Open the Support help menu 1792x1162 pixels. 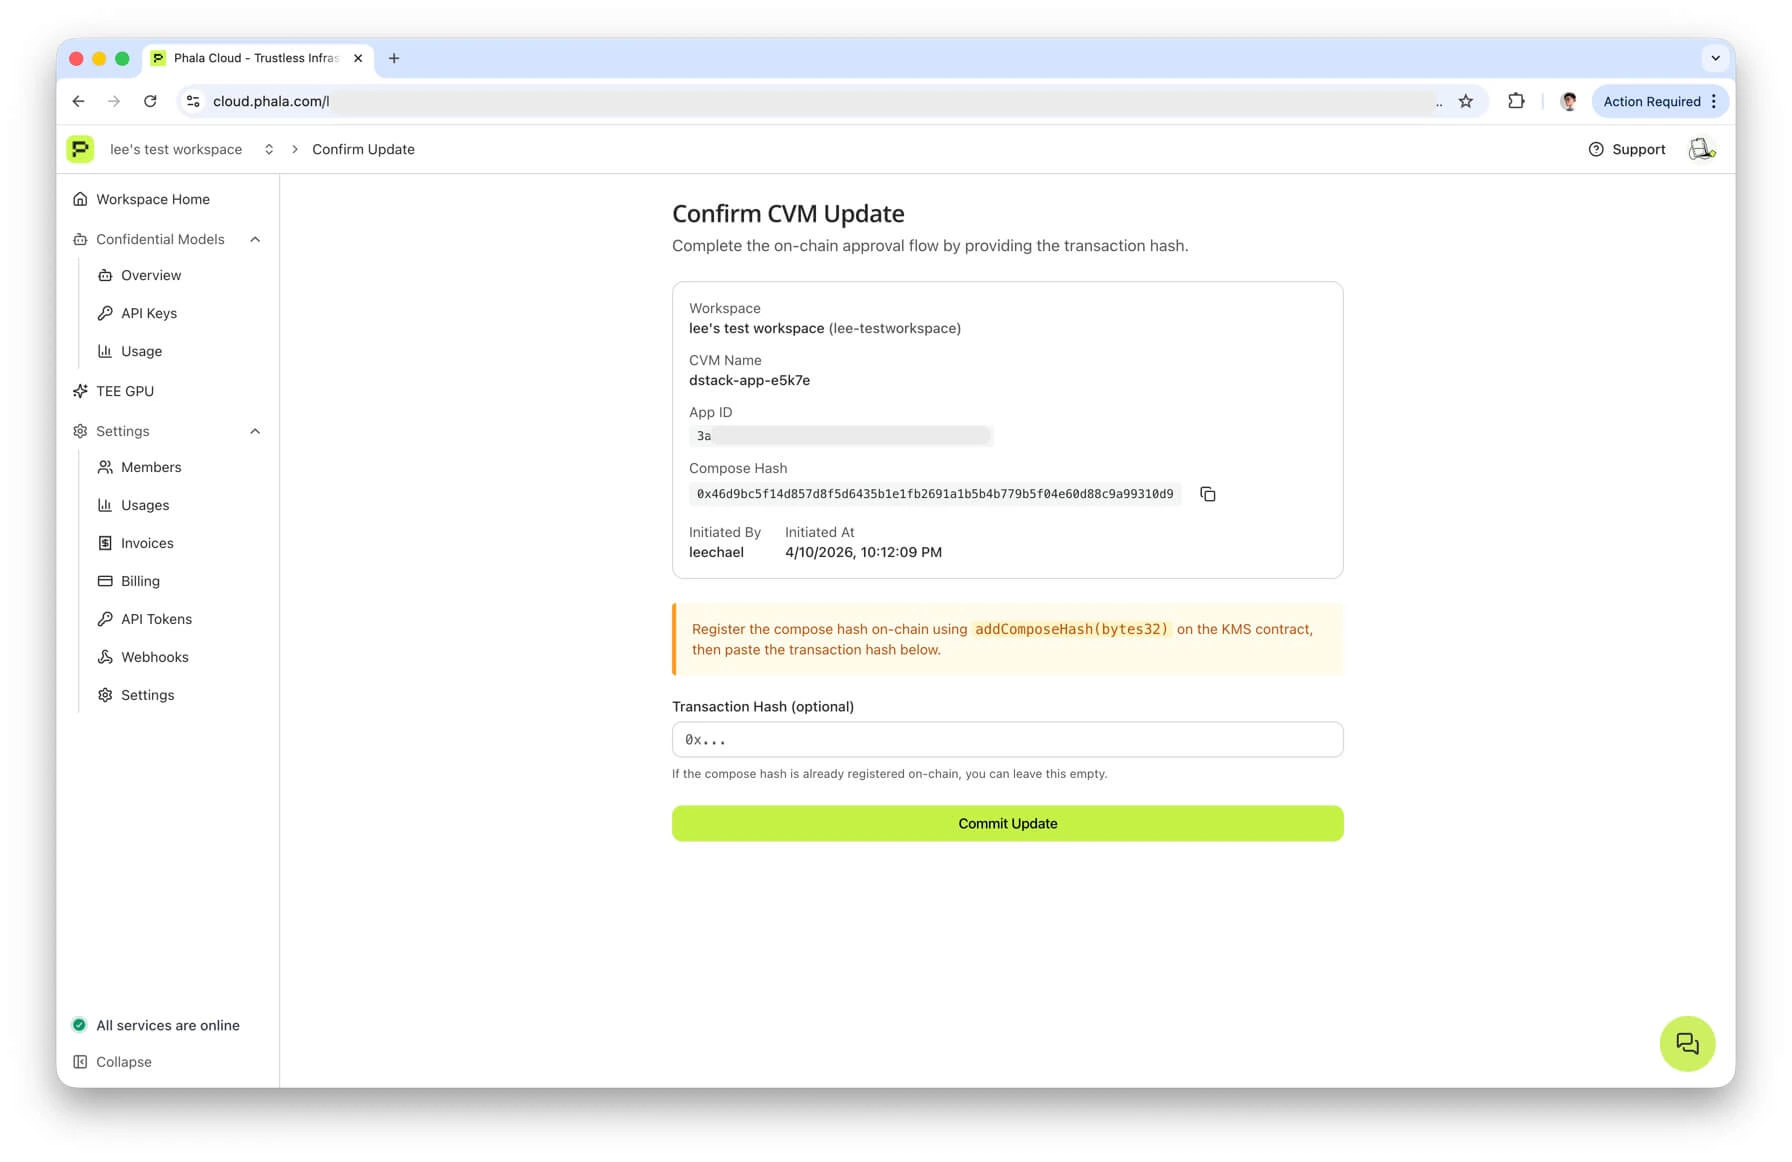coord(1626,149)
